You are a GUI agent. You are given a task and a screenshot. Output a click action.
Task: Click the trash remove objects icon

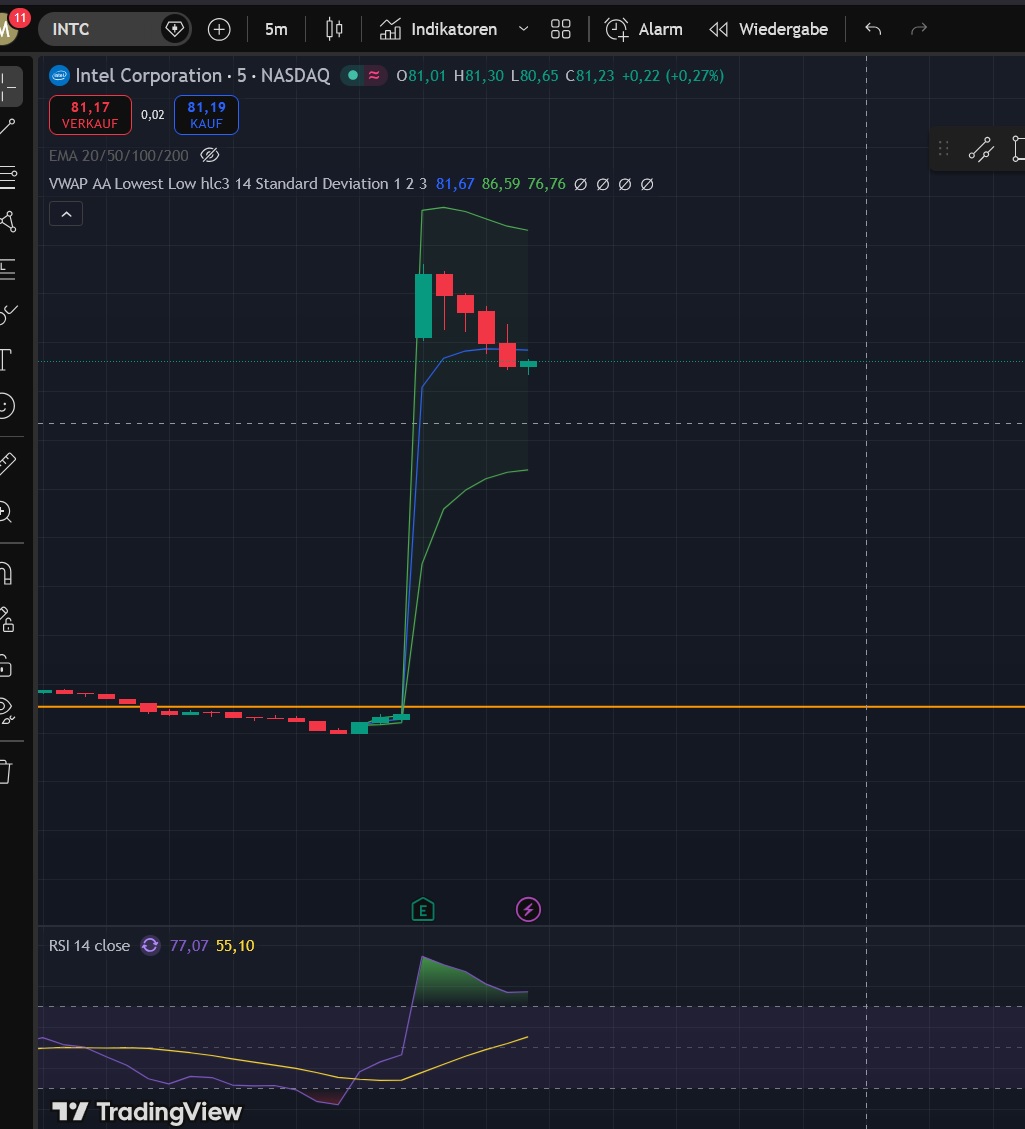point(6,772)
